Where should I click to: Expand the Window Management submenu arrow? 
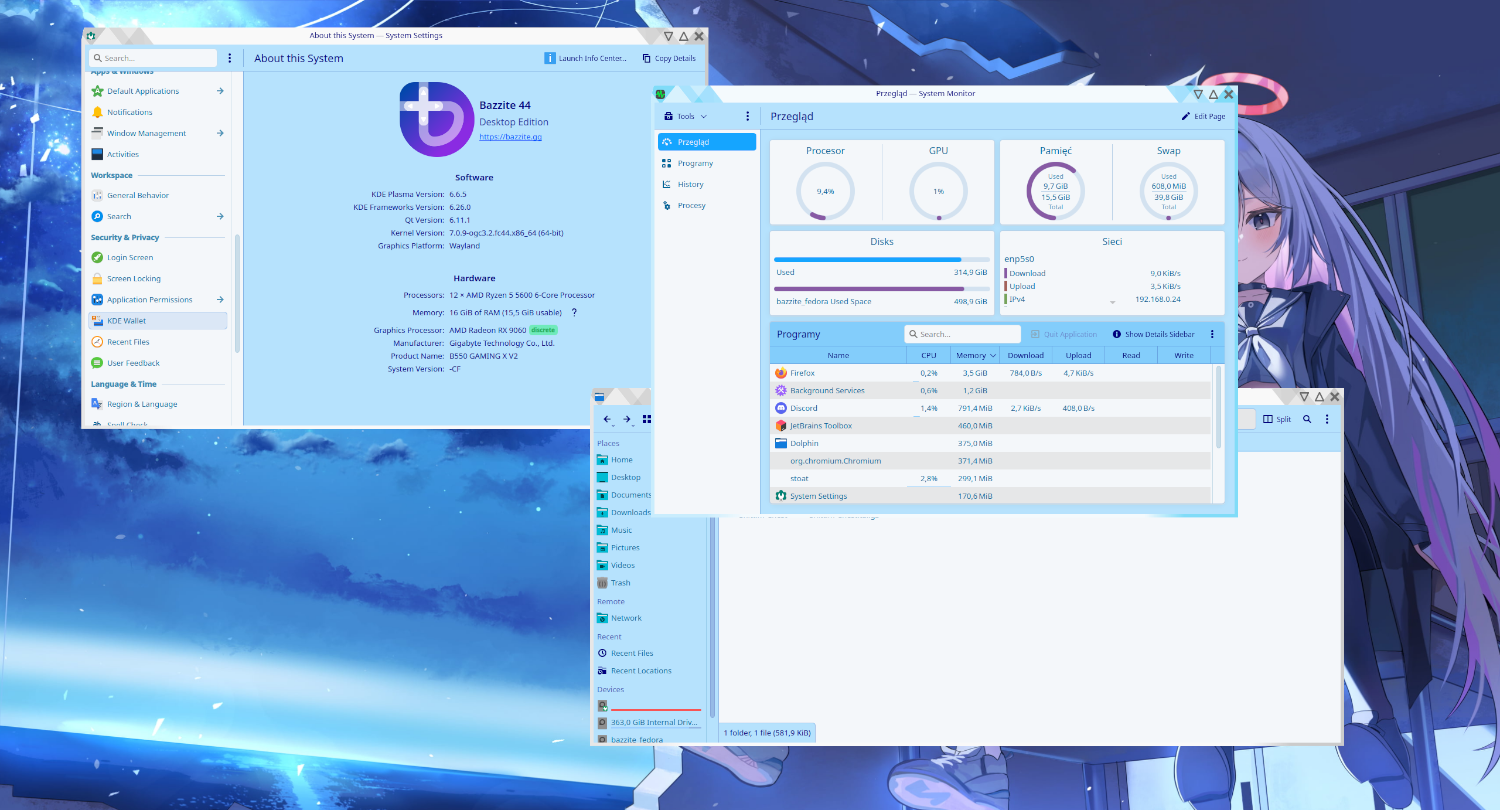pyautogui.click(x=219, y=133)
